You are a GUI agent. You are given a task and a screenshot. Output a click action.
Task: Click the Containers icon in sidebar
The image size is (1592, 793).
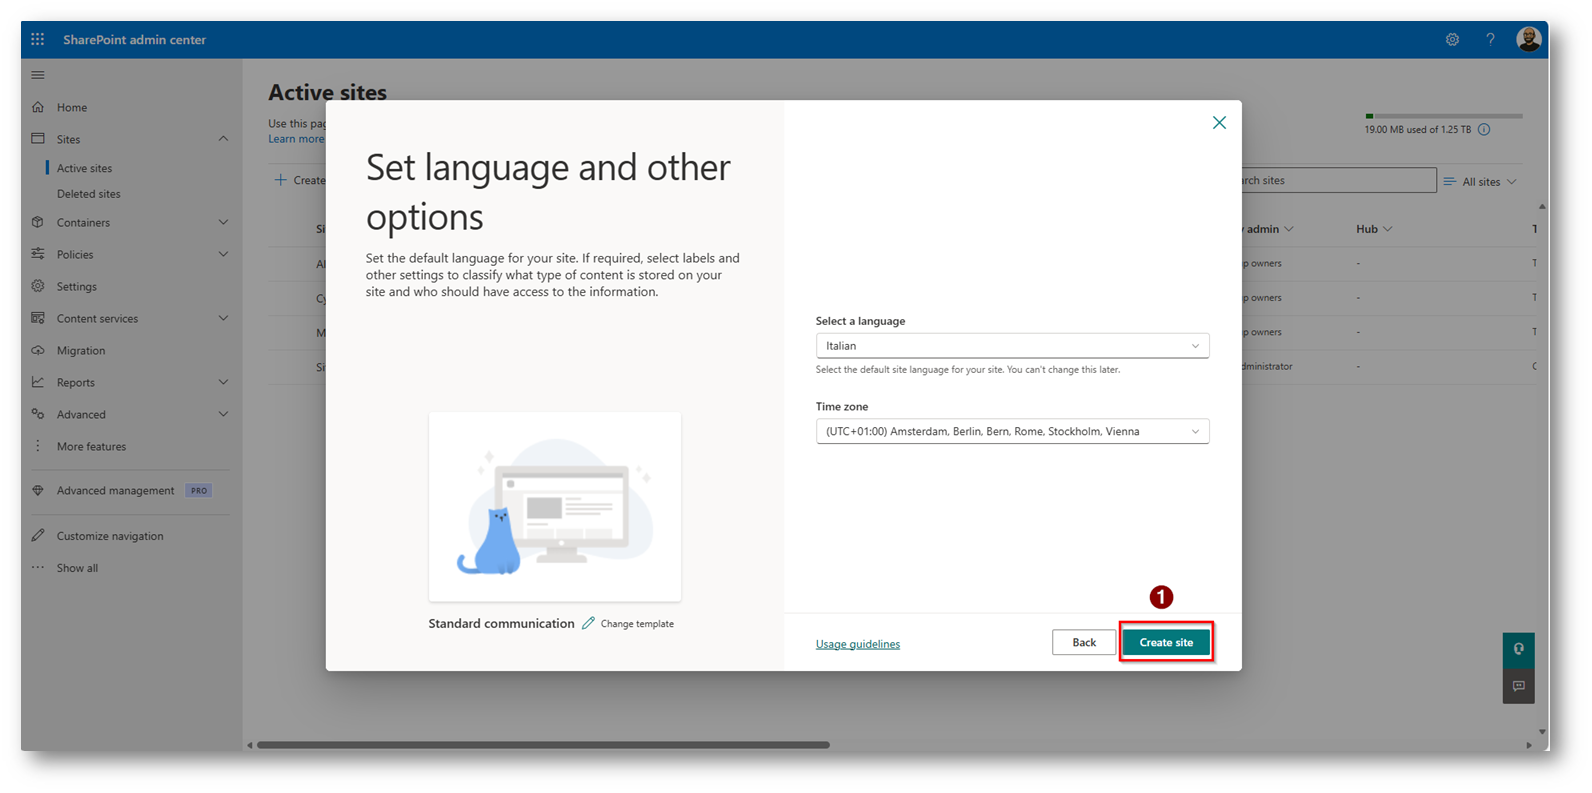click(38, 222)
